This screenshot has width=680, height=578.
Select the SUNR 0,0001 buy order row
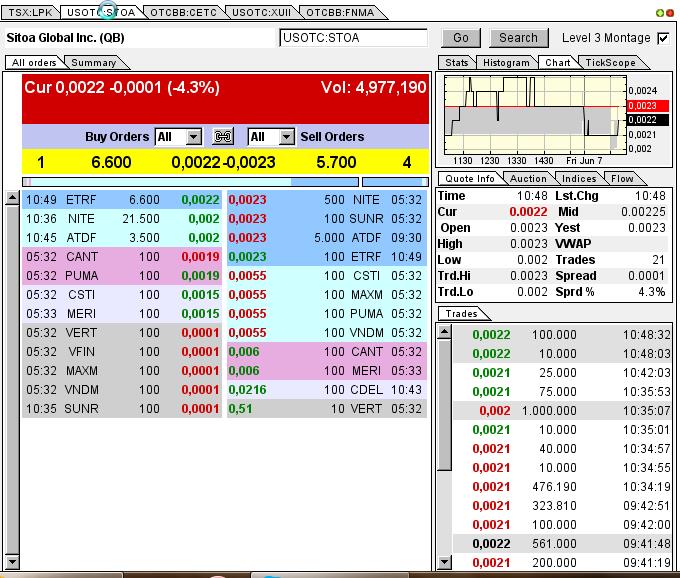(122, 408)
